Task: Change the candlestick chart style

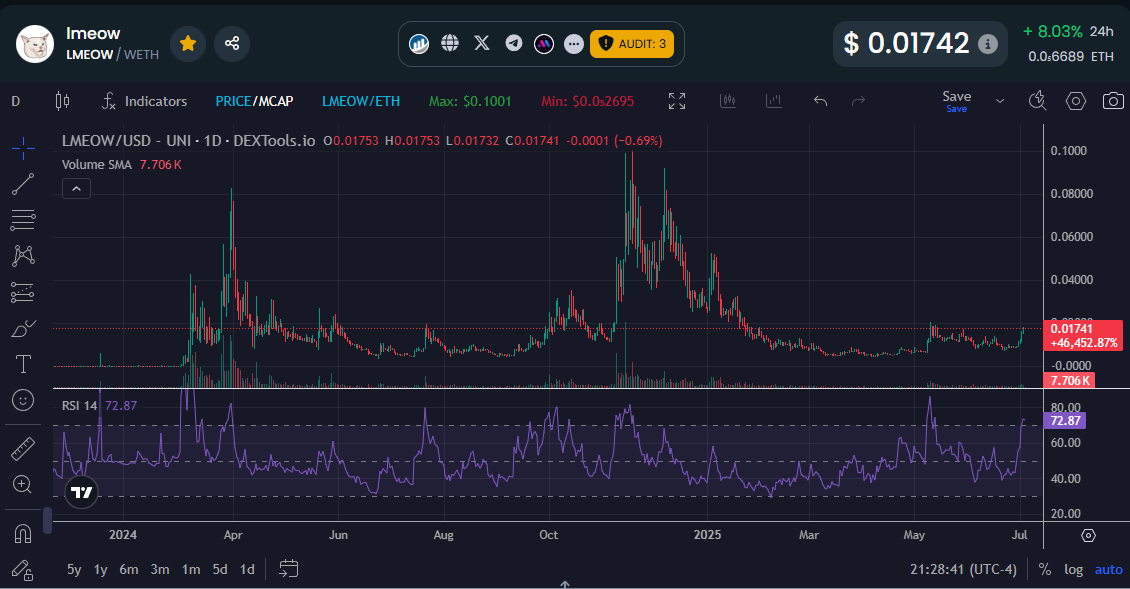Action: pyautogui.click(x=63, y=102)
